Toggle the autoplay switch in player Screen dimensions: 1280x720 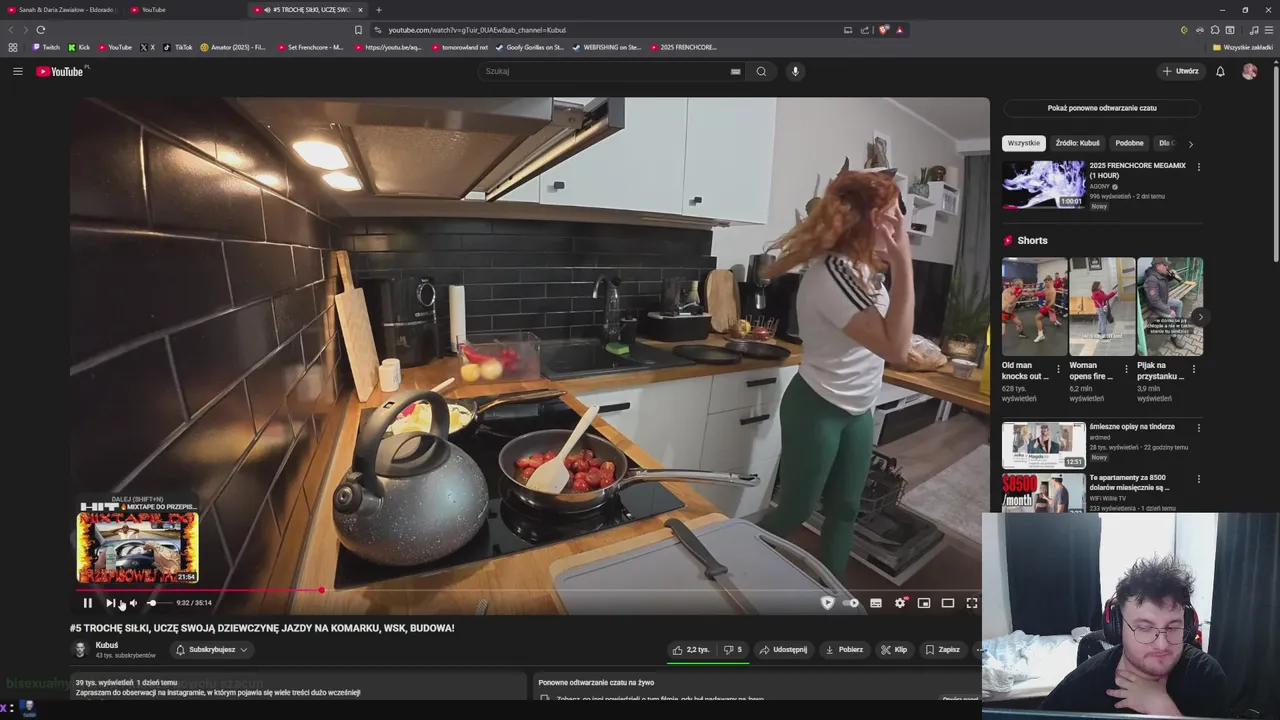pyautogui.click(x=851, y=603)
